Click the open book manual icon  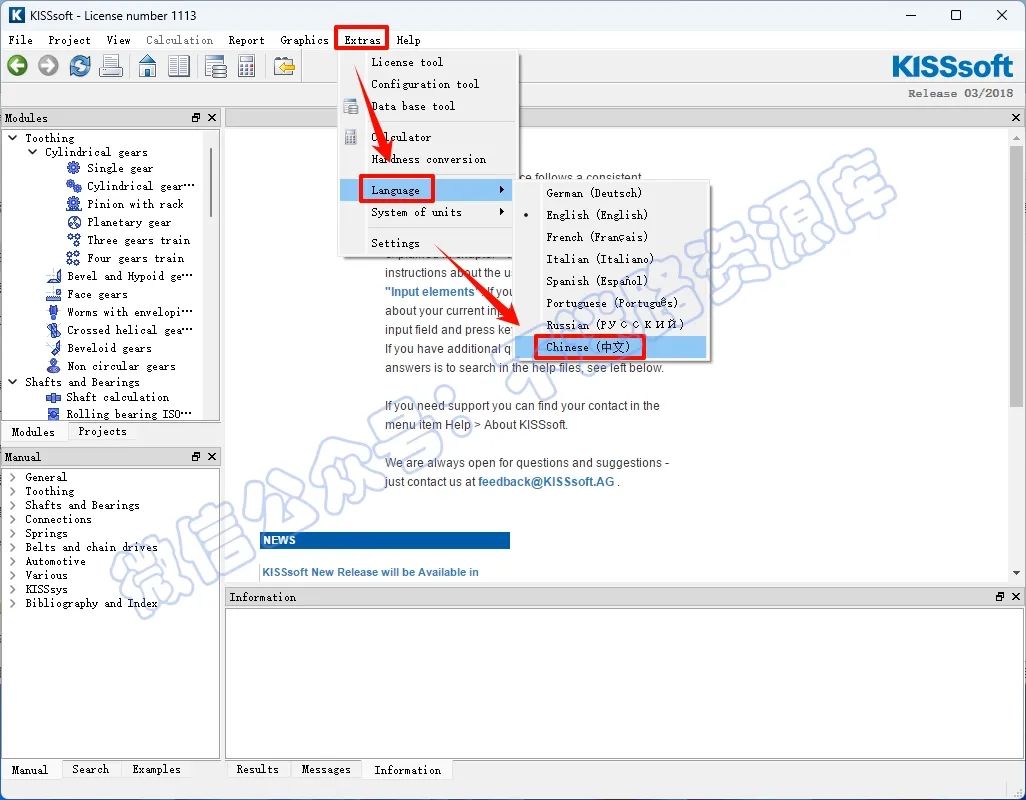point(179,65)
